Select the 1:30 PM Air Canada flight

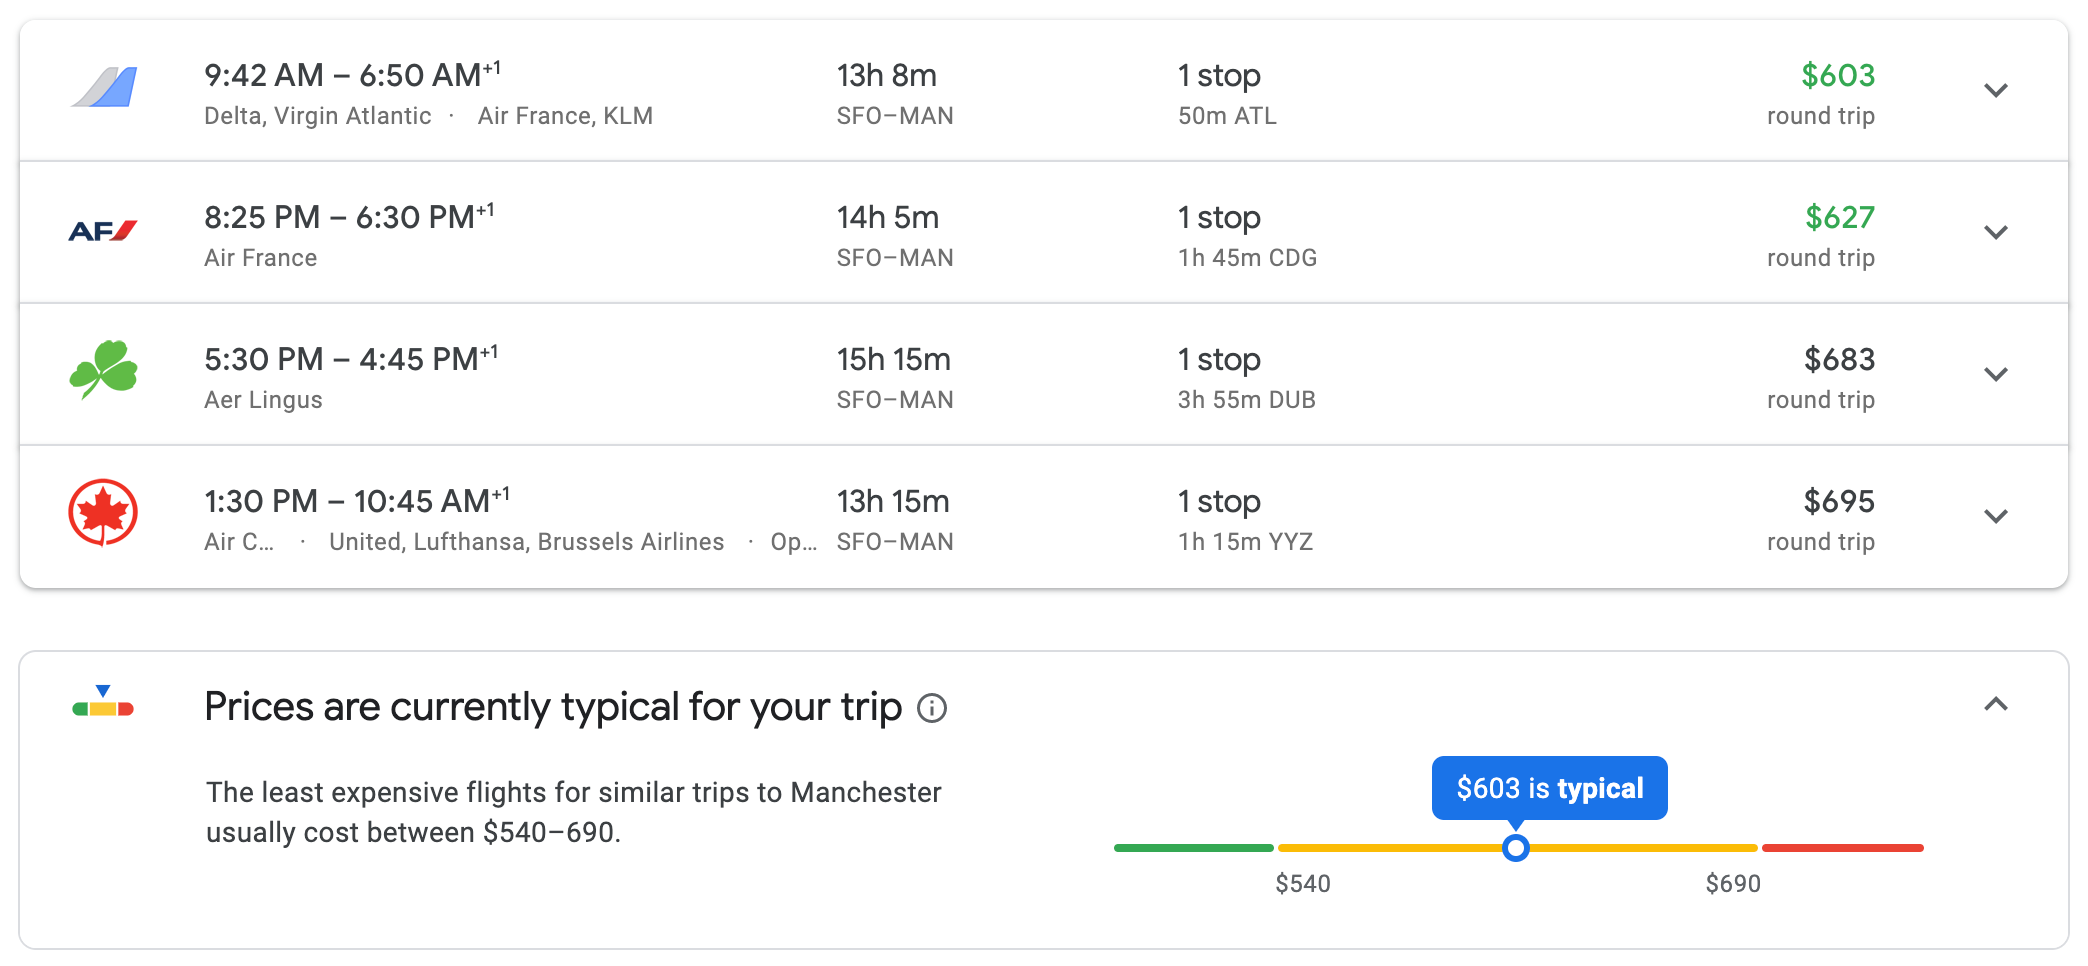tap(356, 502)
